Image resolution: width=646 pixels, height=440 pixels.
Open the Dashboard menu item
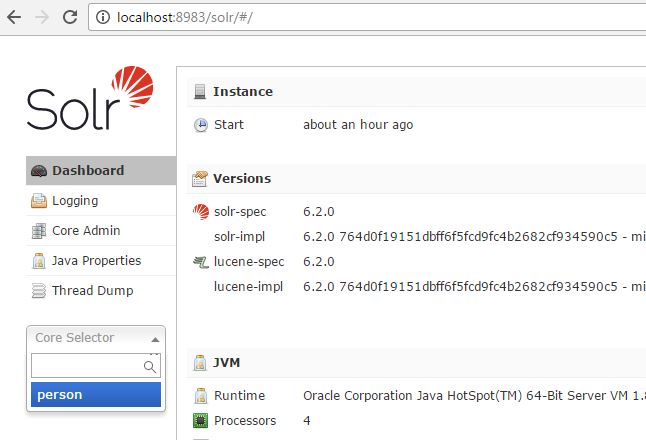point(88,171)
